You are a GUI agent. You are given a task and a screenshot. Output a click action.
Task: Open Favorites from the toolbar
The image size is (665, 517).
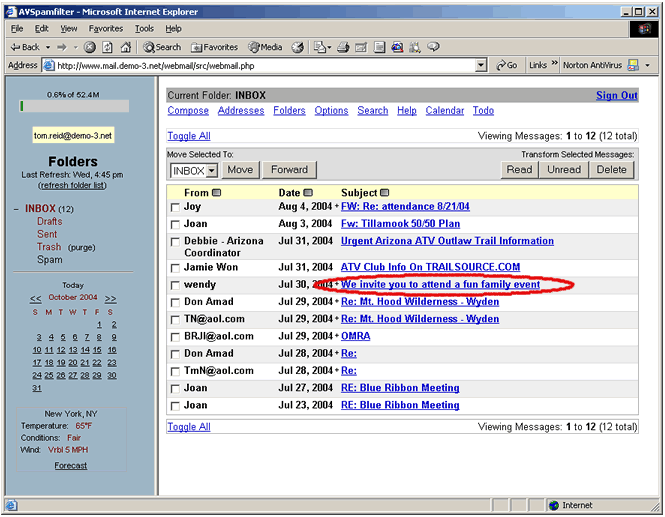(214, 47)
